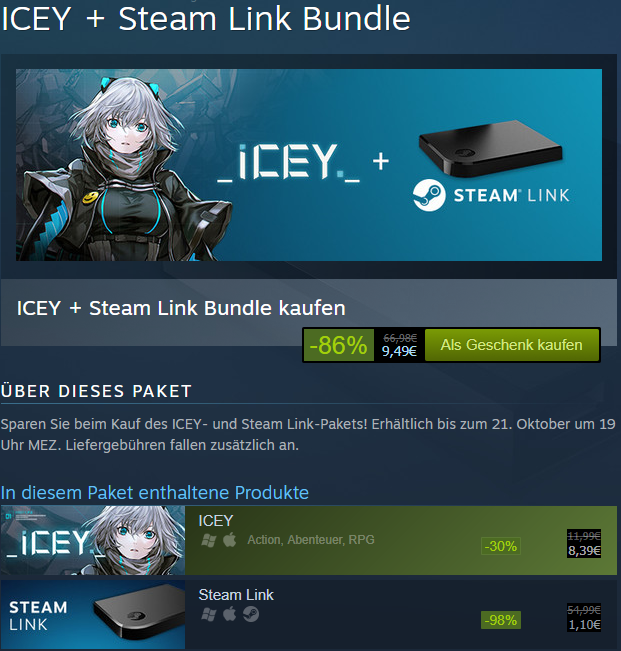Click the Windows icon in the ICEY row
This screenshot has height=651, width=621.
pos(208,540)
